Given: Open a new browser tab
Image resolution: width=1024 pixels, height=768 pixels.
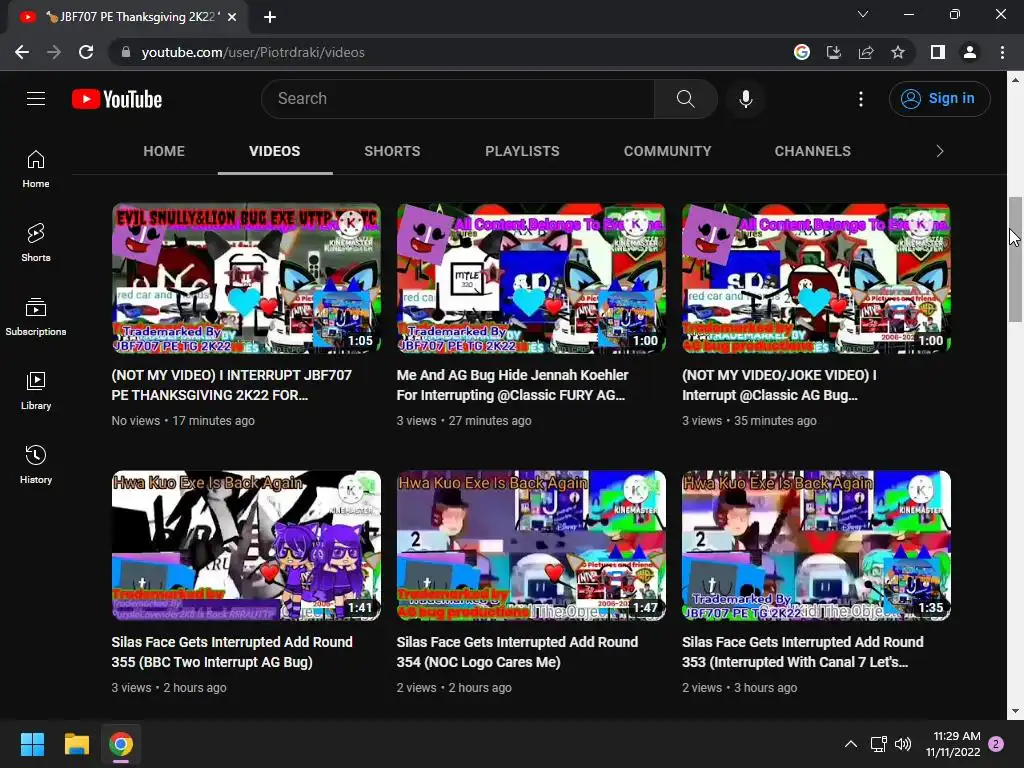Looking at the screenshot, I should (x=270, y=17).
